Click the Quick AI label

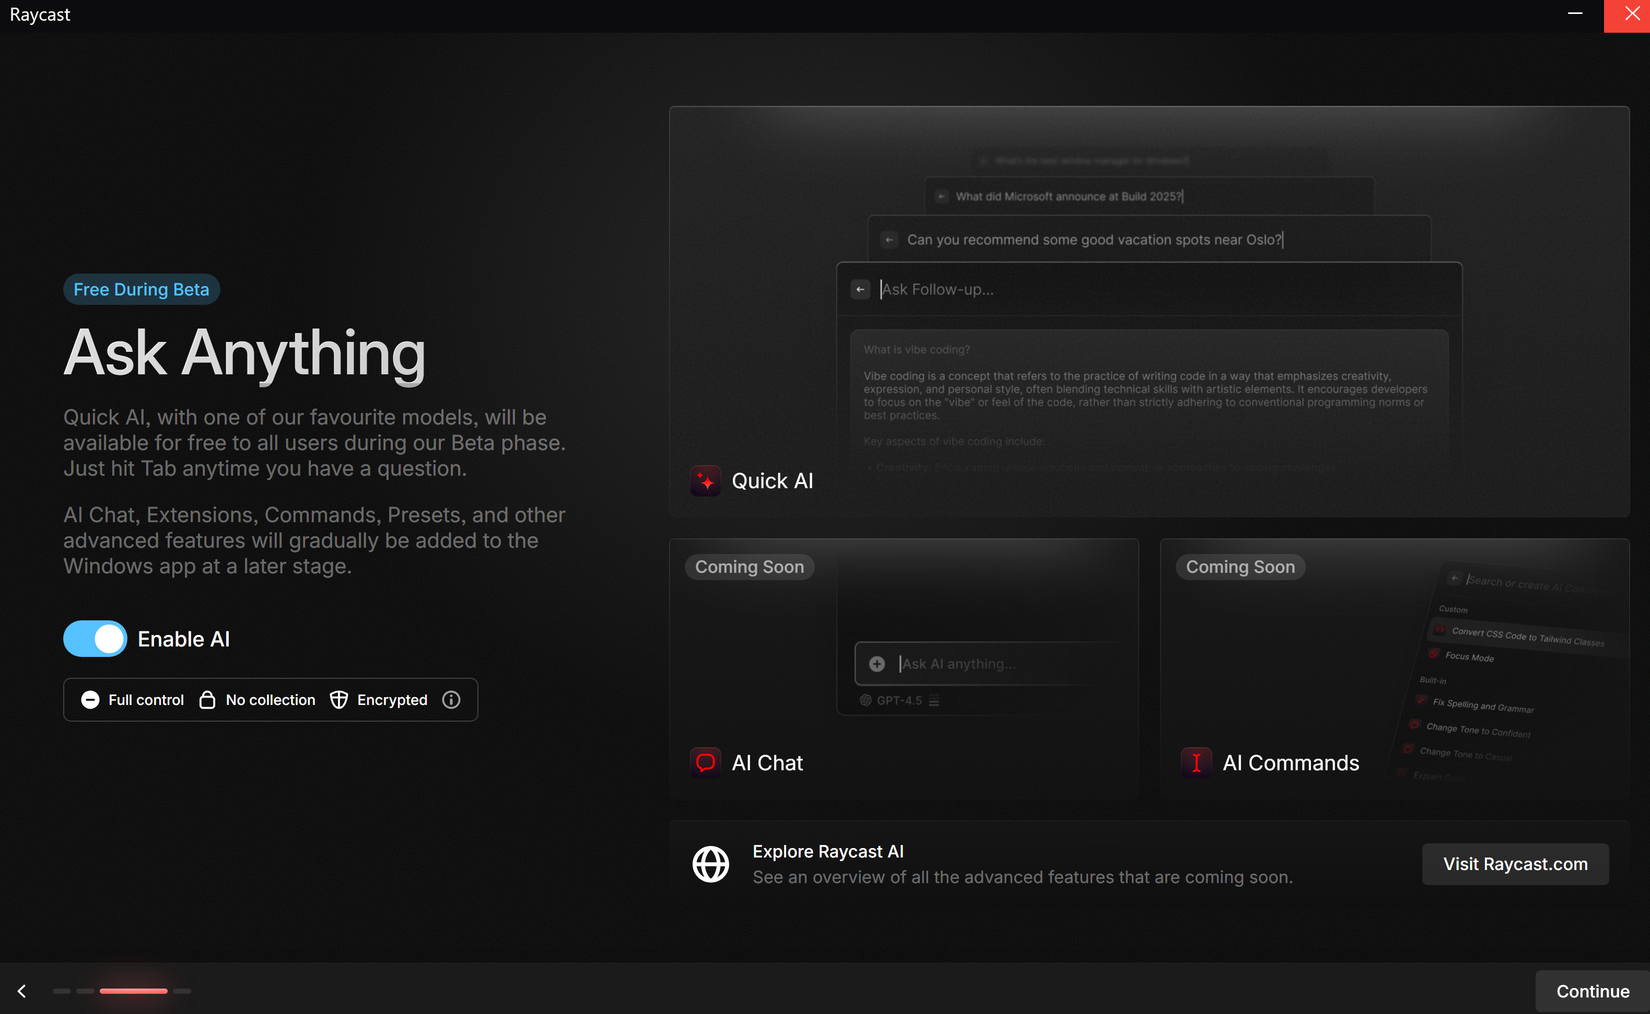772,481
